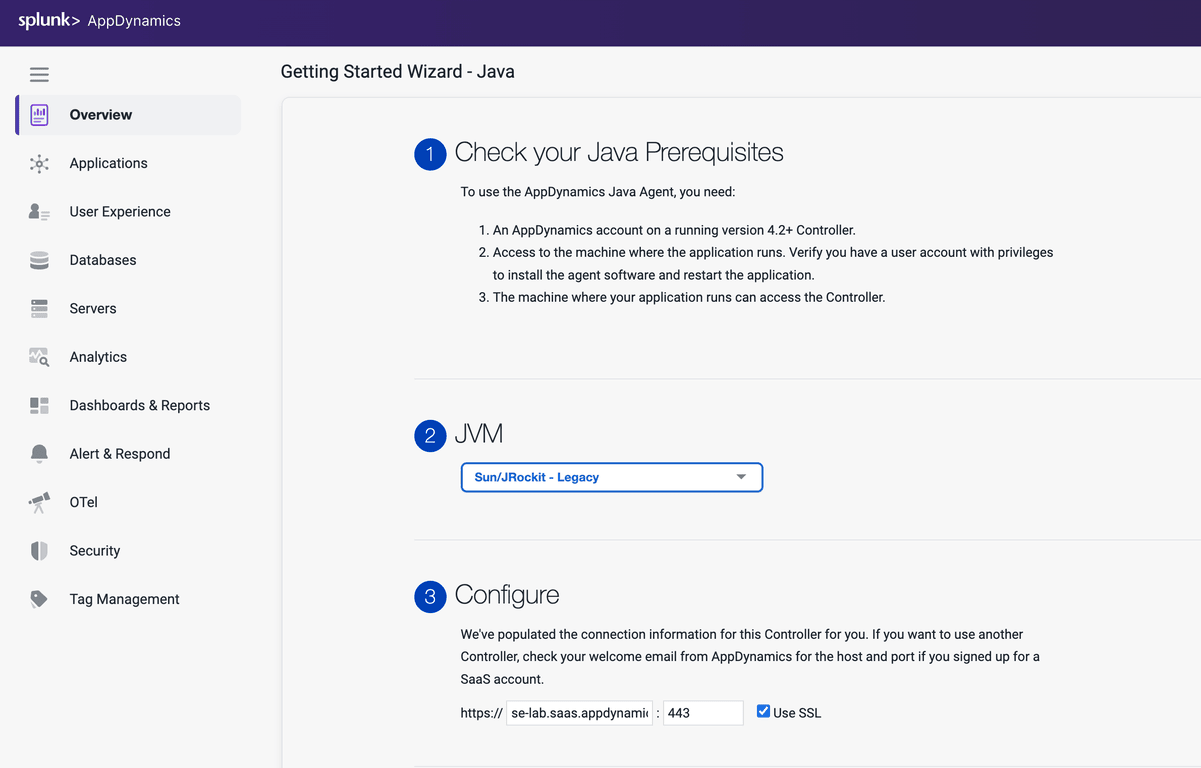Click the Security shield icon
Viewport: 1201px width, 768px height.
click(x=39, y=551)
